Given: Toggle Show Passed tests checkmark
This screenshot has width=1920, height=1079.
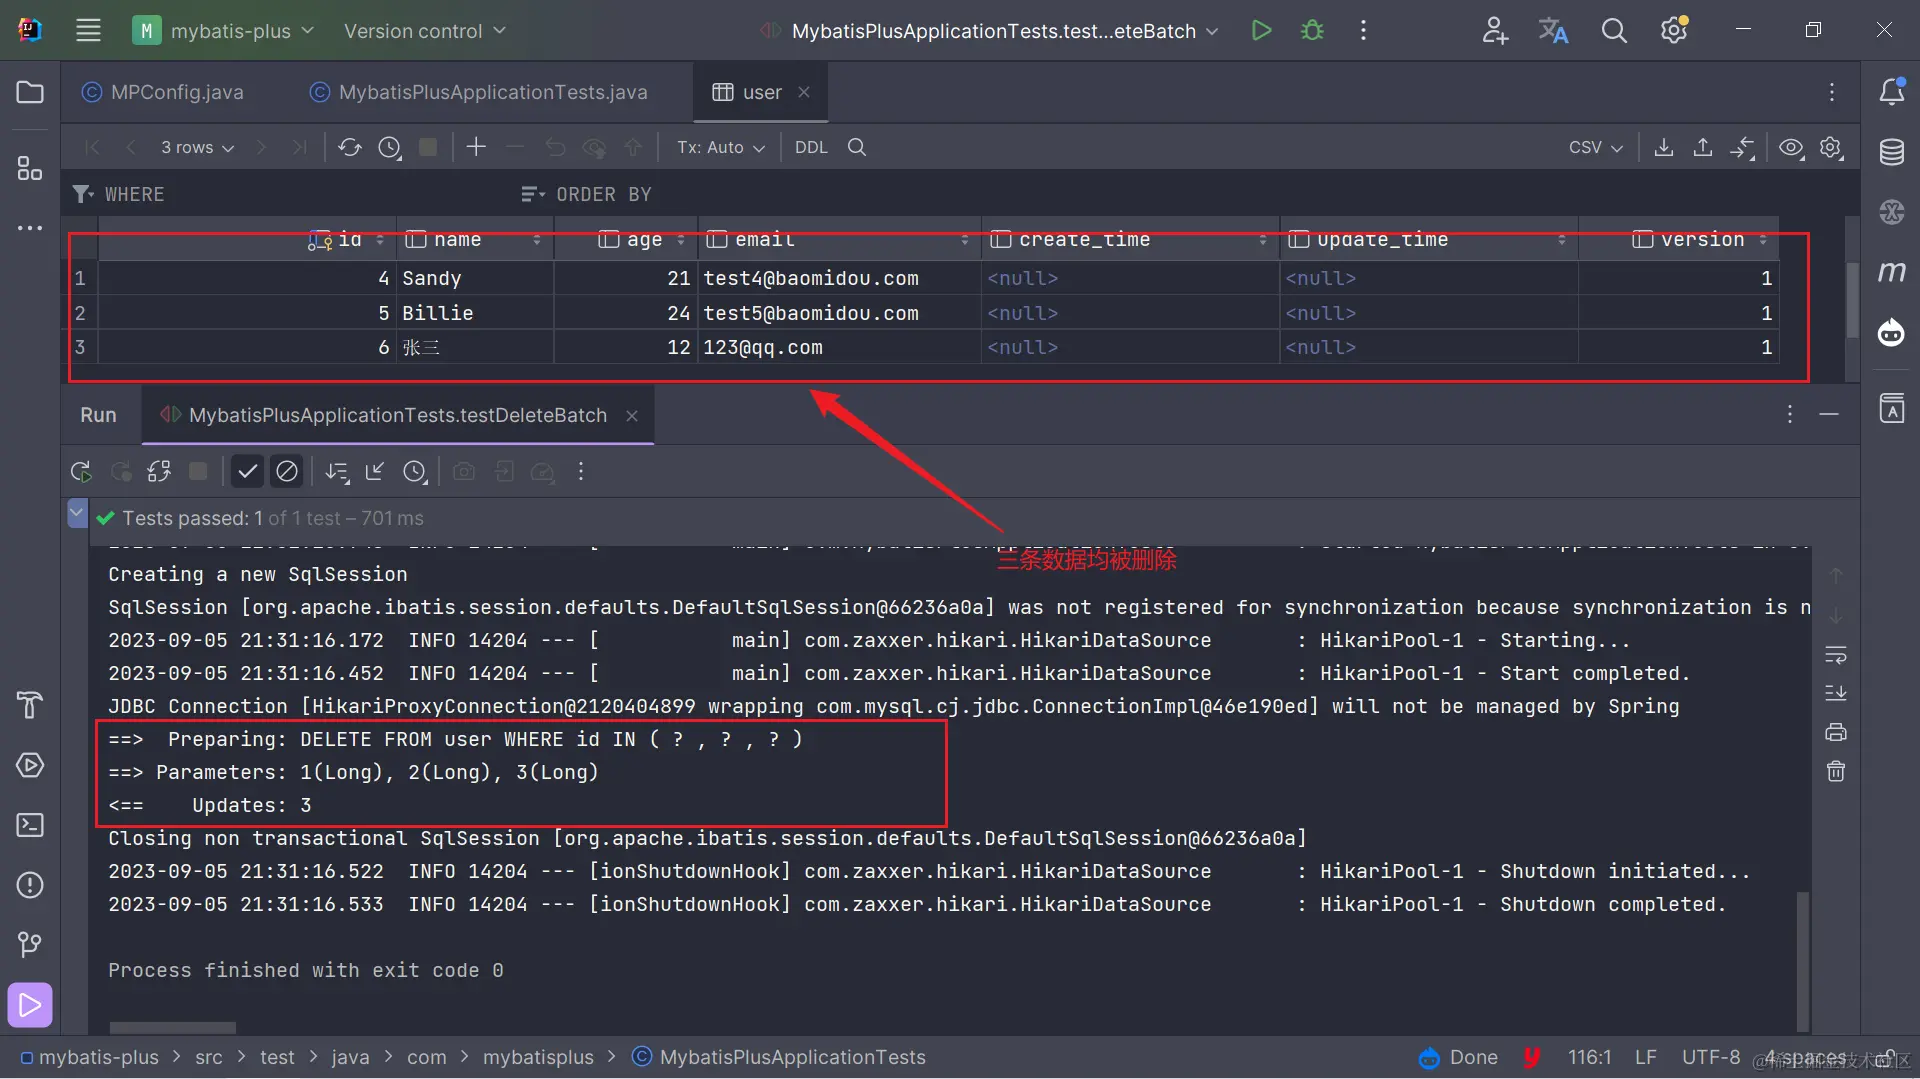Looking at the screenshot, I should pos(247,471).
